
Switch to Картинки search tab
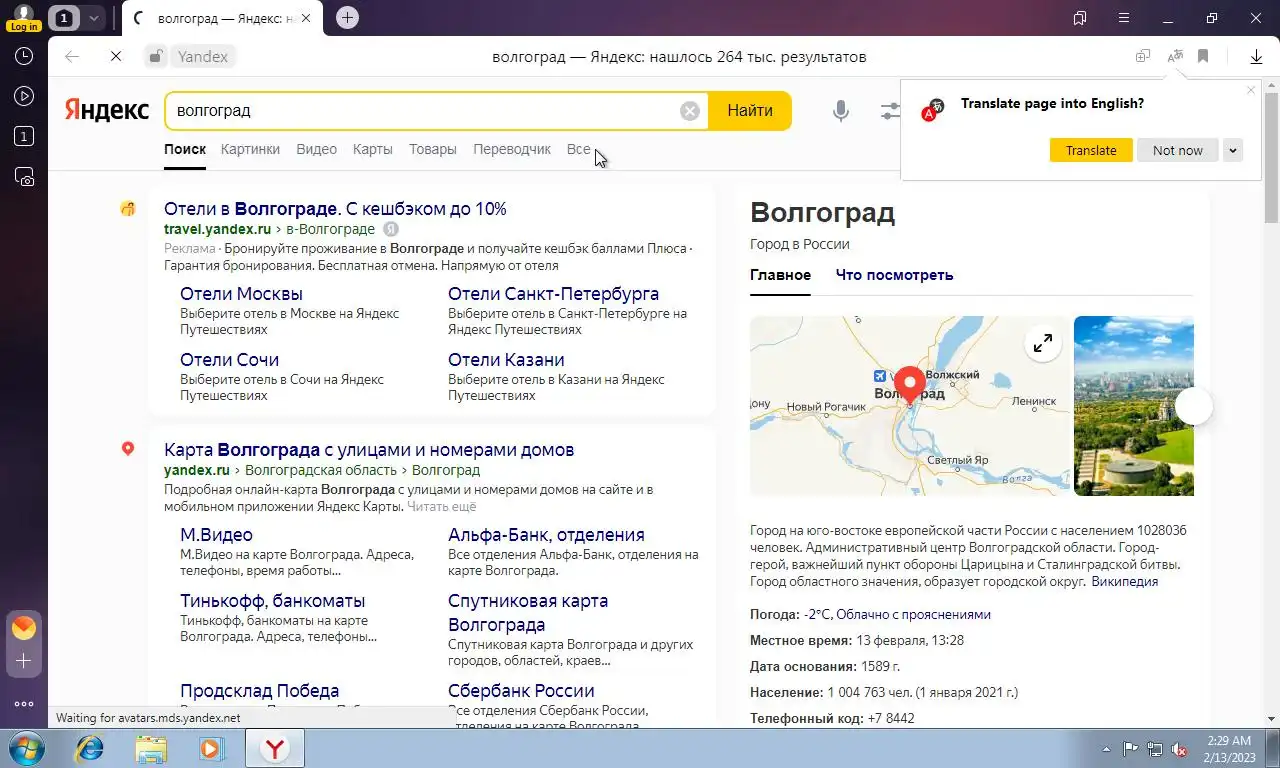tap(250, 149)
